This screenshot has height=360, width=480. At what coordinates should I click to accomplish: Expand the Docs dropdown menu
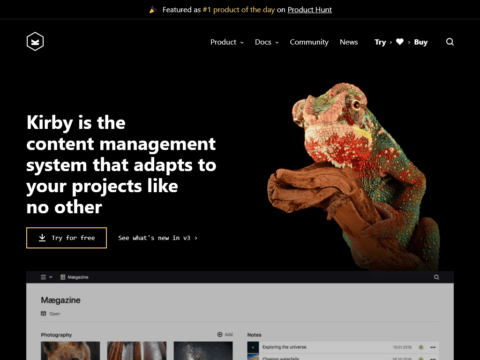[267, 42]
